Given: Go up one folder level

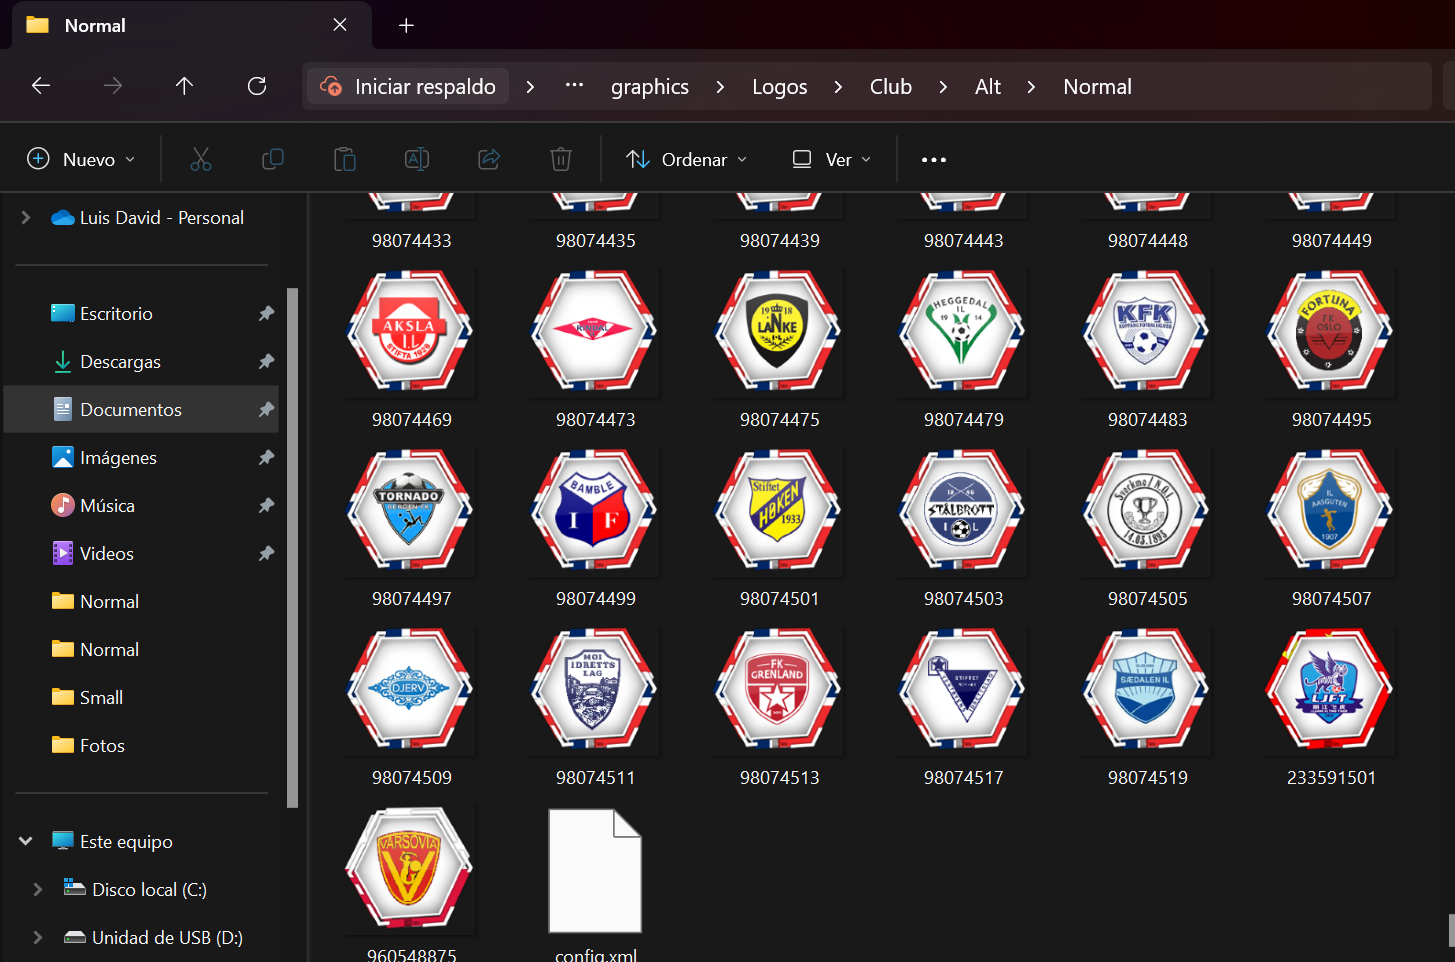Looking at the screenshot, I should 184,86.
